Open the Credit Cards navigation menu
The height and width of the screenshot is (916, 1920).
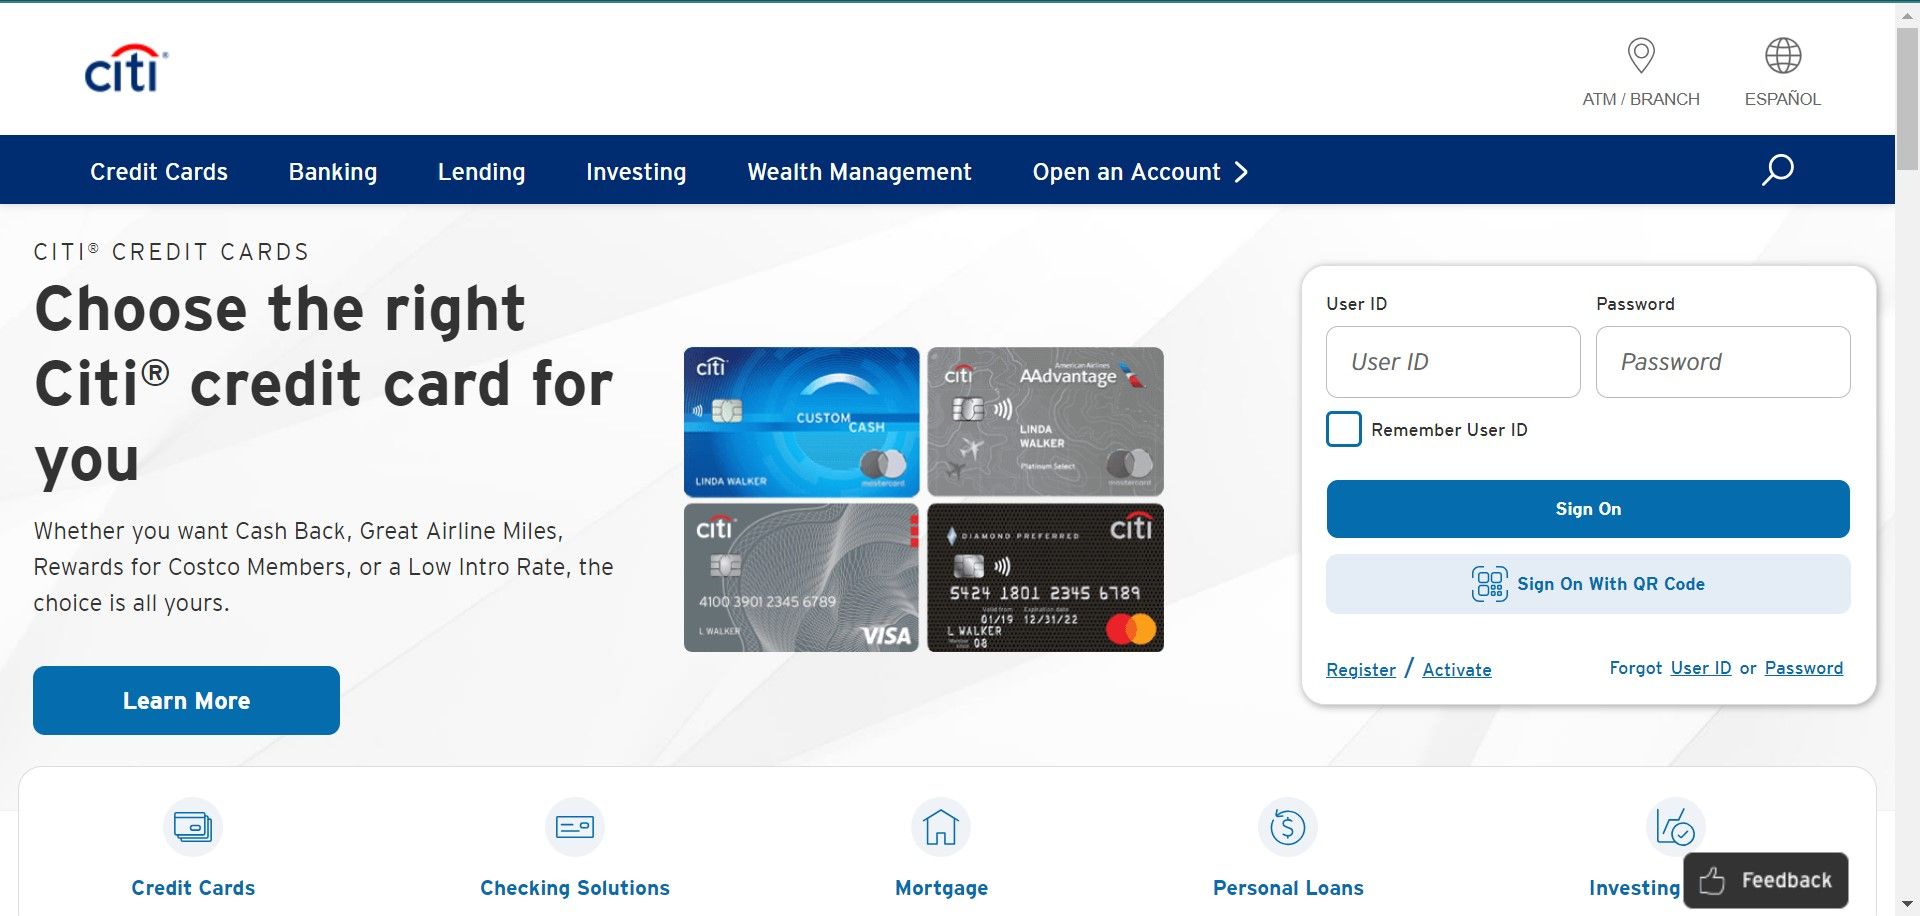(x=159, y=172)
